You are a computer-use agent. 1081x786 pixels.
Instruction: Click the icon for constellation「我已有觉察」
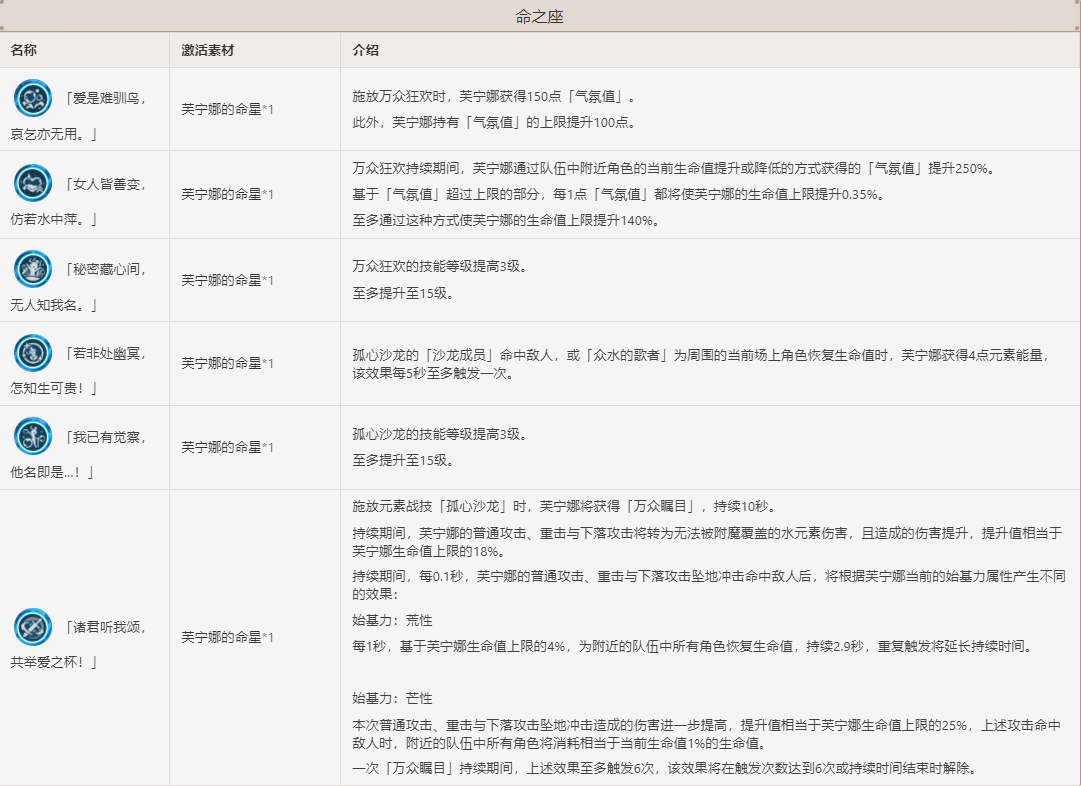(x=32, y=436)
